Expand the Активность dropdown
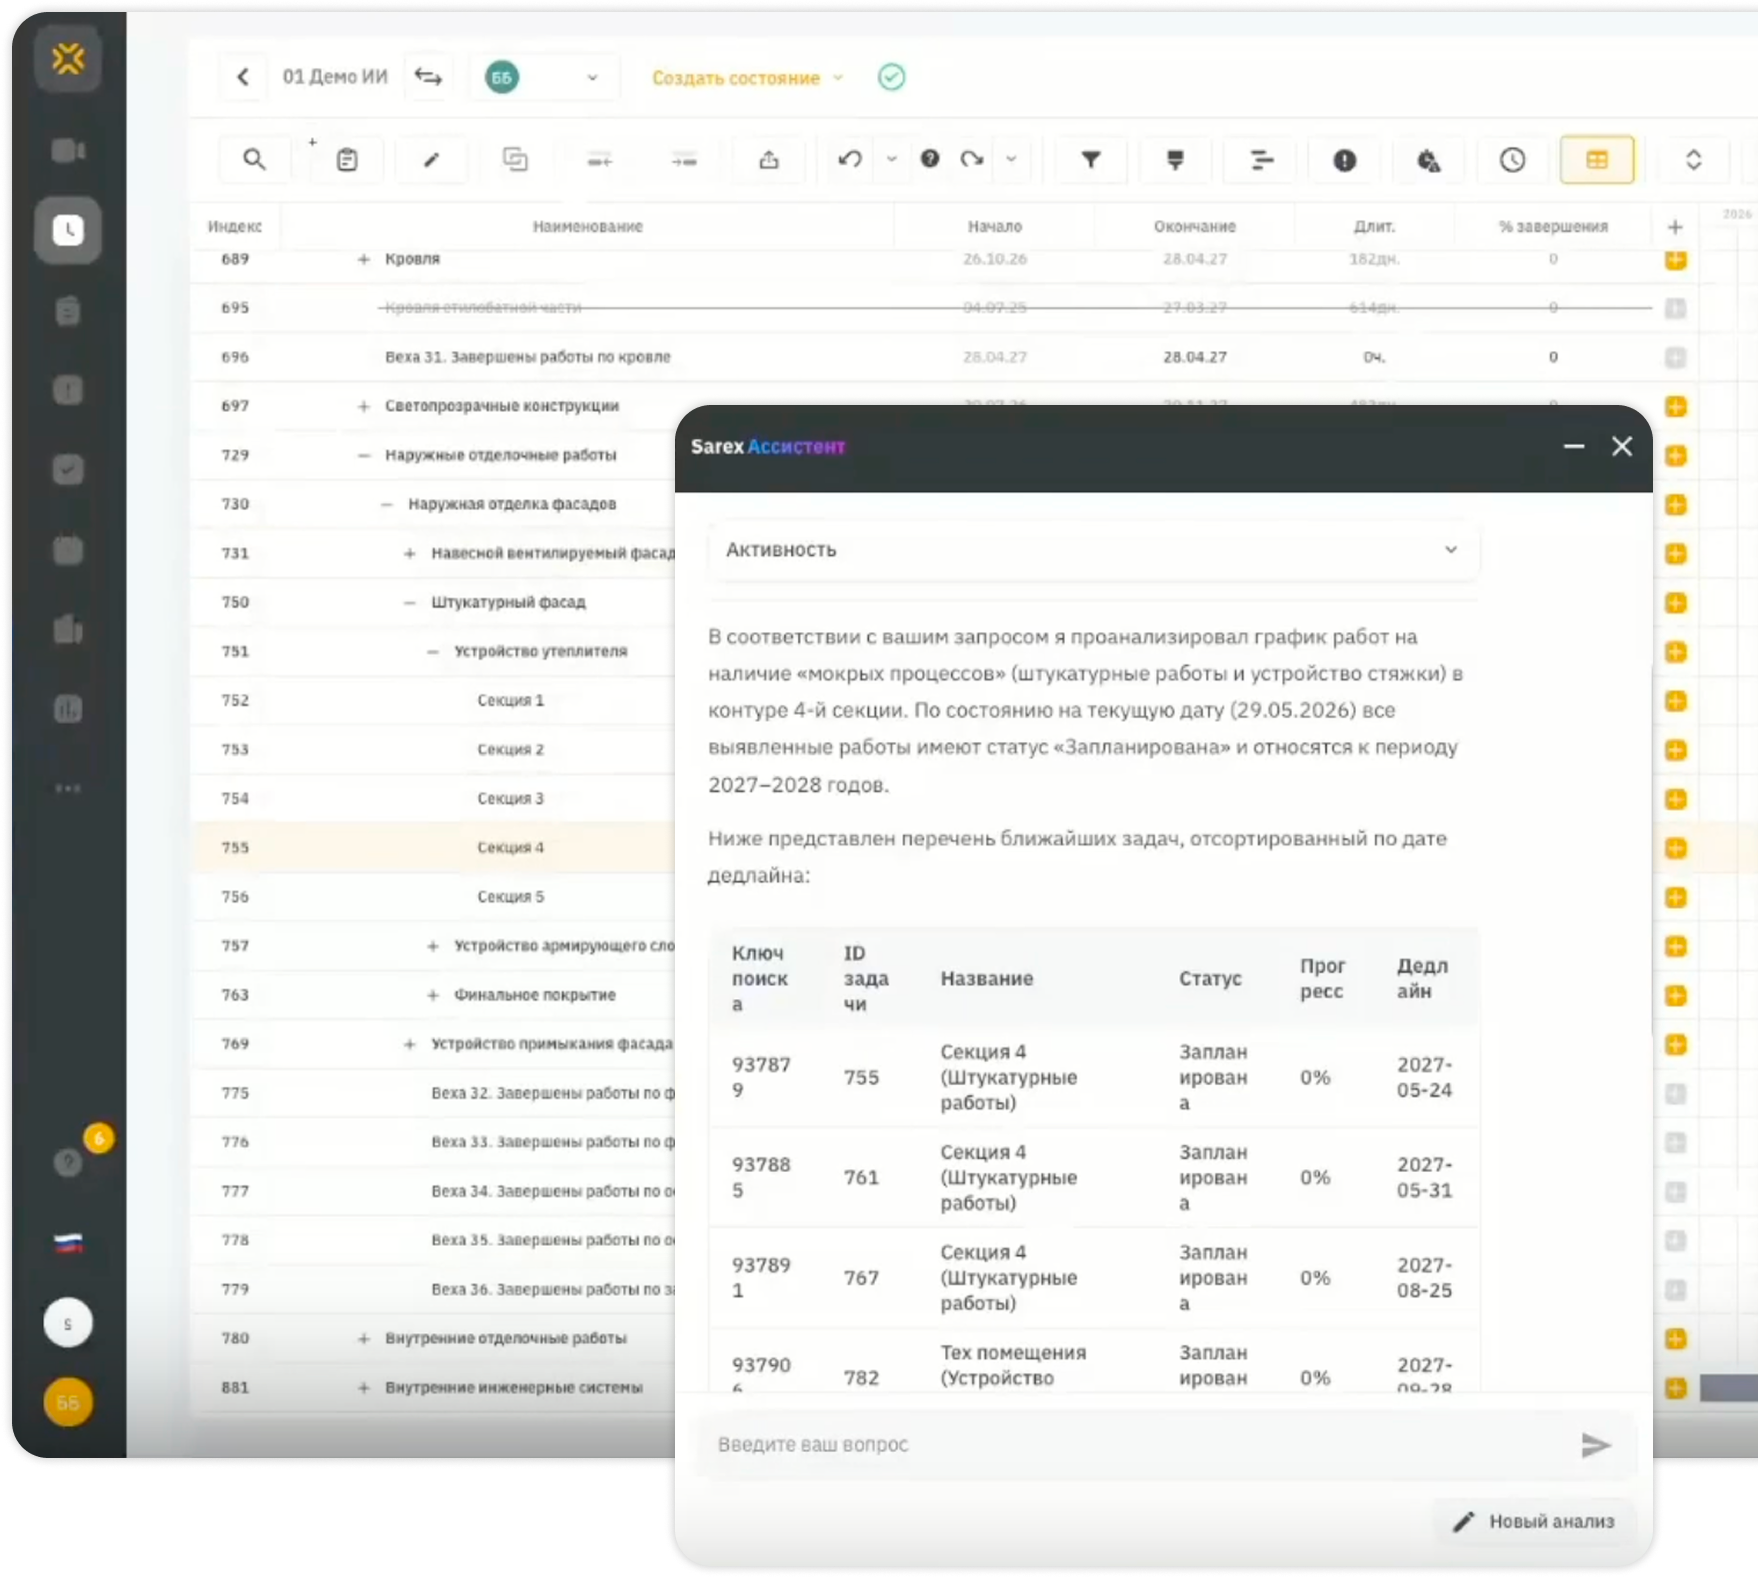The height and width of the screenshot is (1578, 1758). coord(1093,550)
